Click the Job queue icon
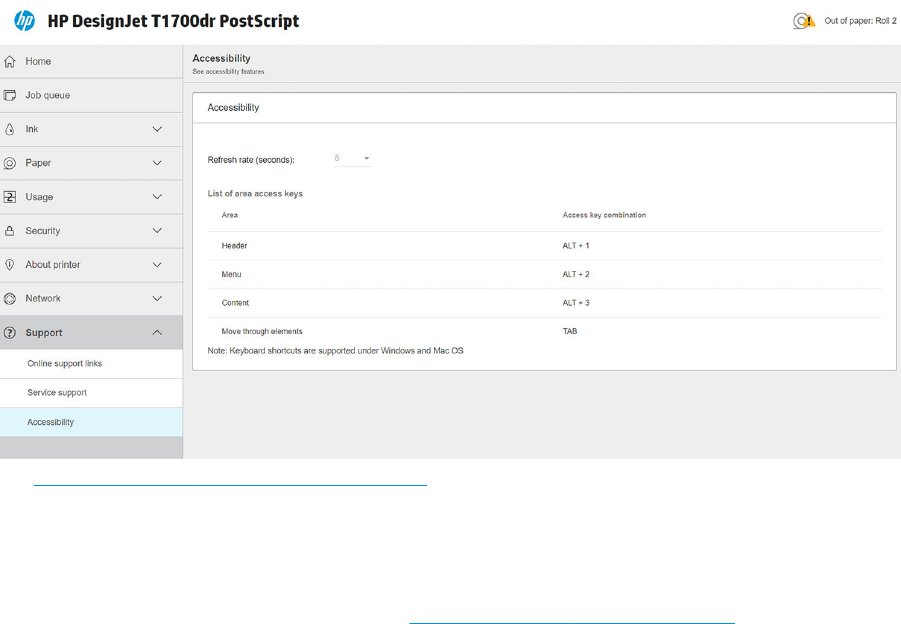The height and width of the screenshot is (624, 901). click(x=10, y=95)
